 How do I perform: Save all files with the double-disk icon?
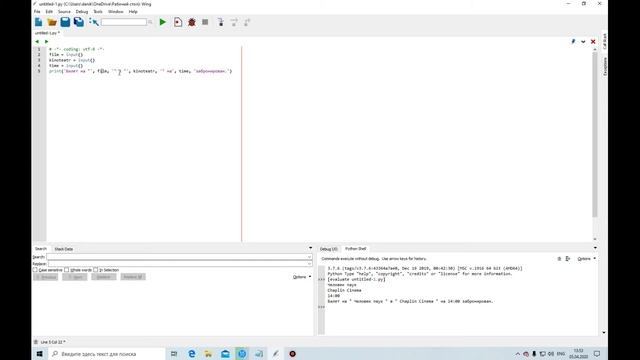[79, 22]
